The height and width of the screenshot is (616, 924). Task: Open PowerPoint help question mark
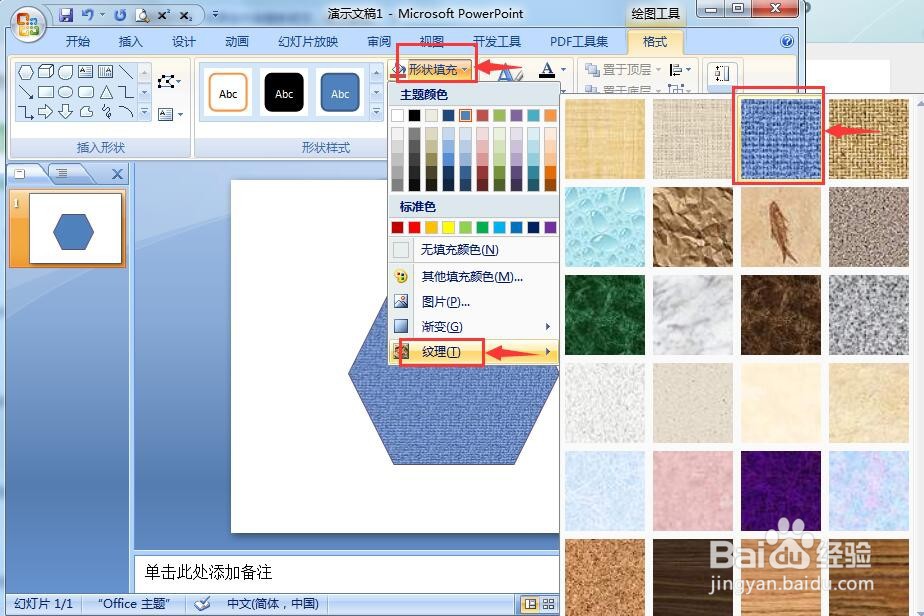tap(787, 41)
